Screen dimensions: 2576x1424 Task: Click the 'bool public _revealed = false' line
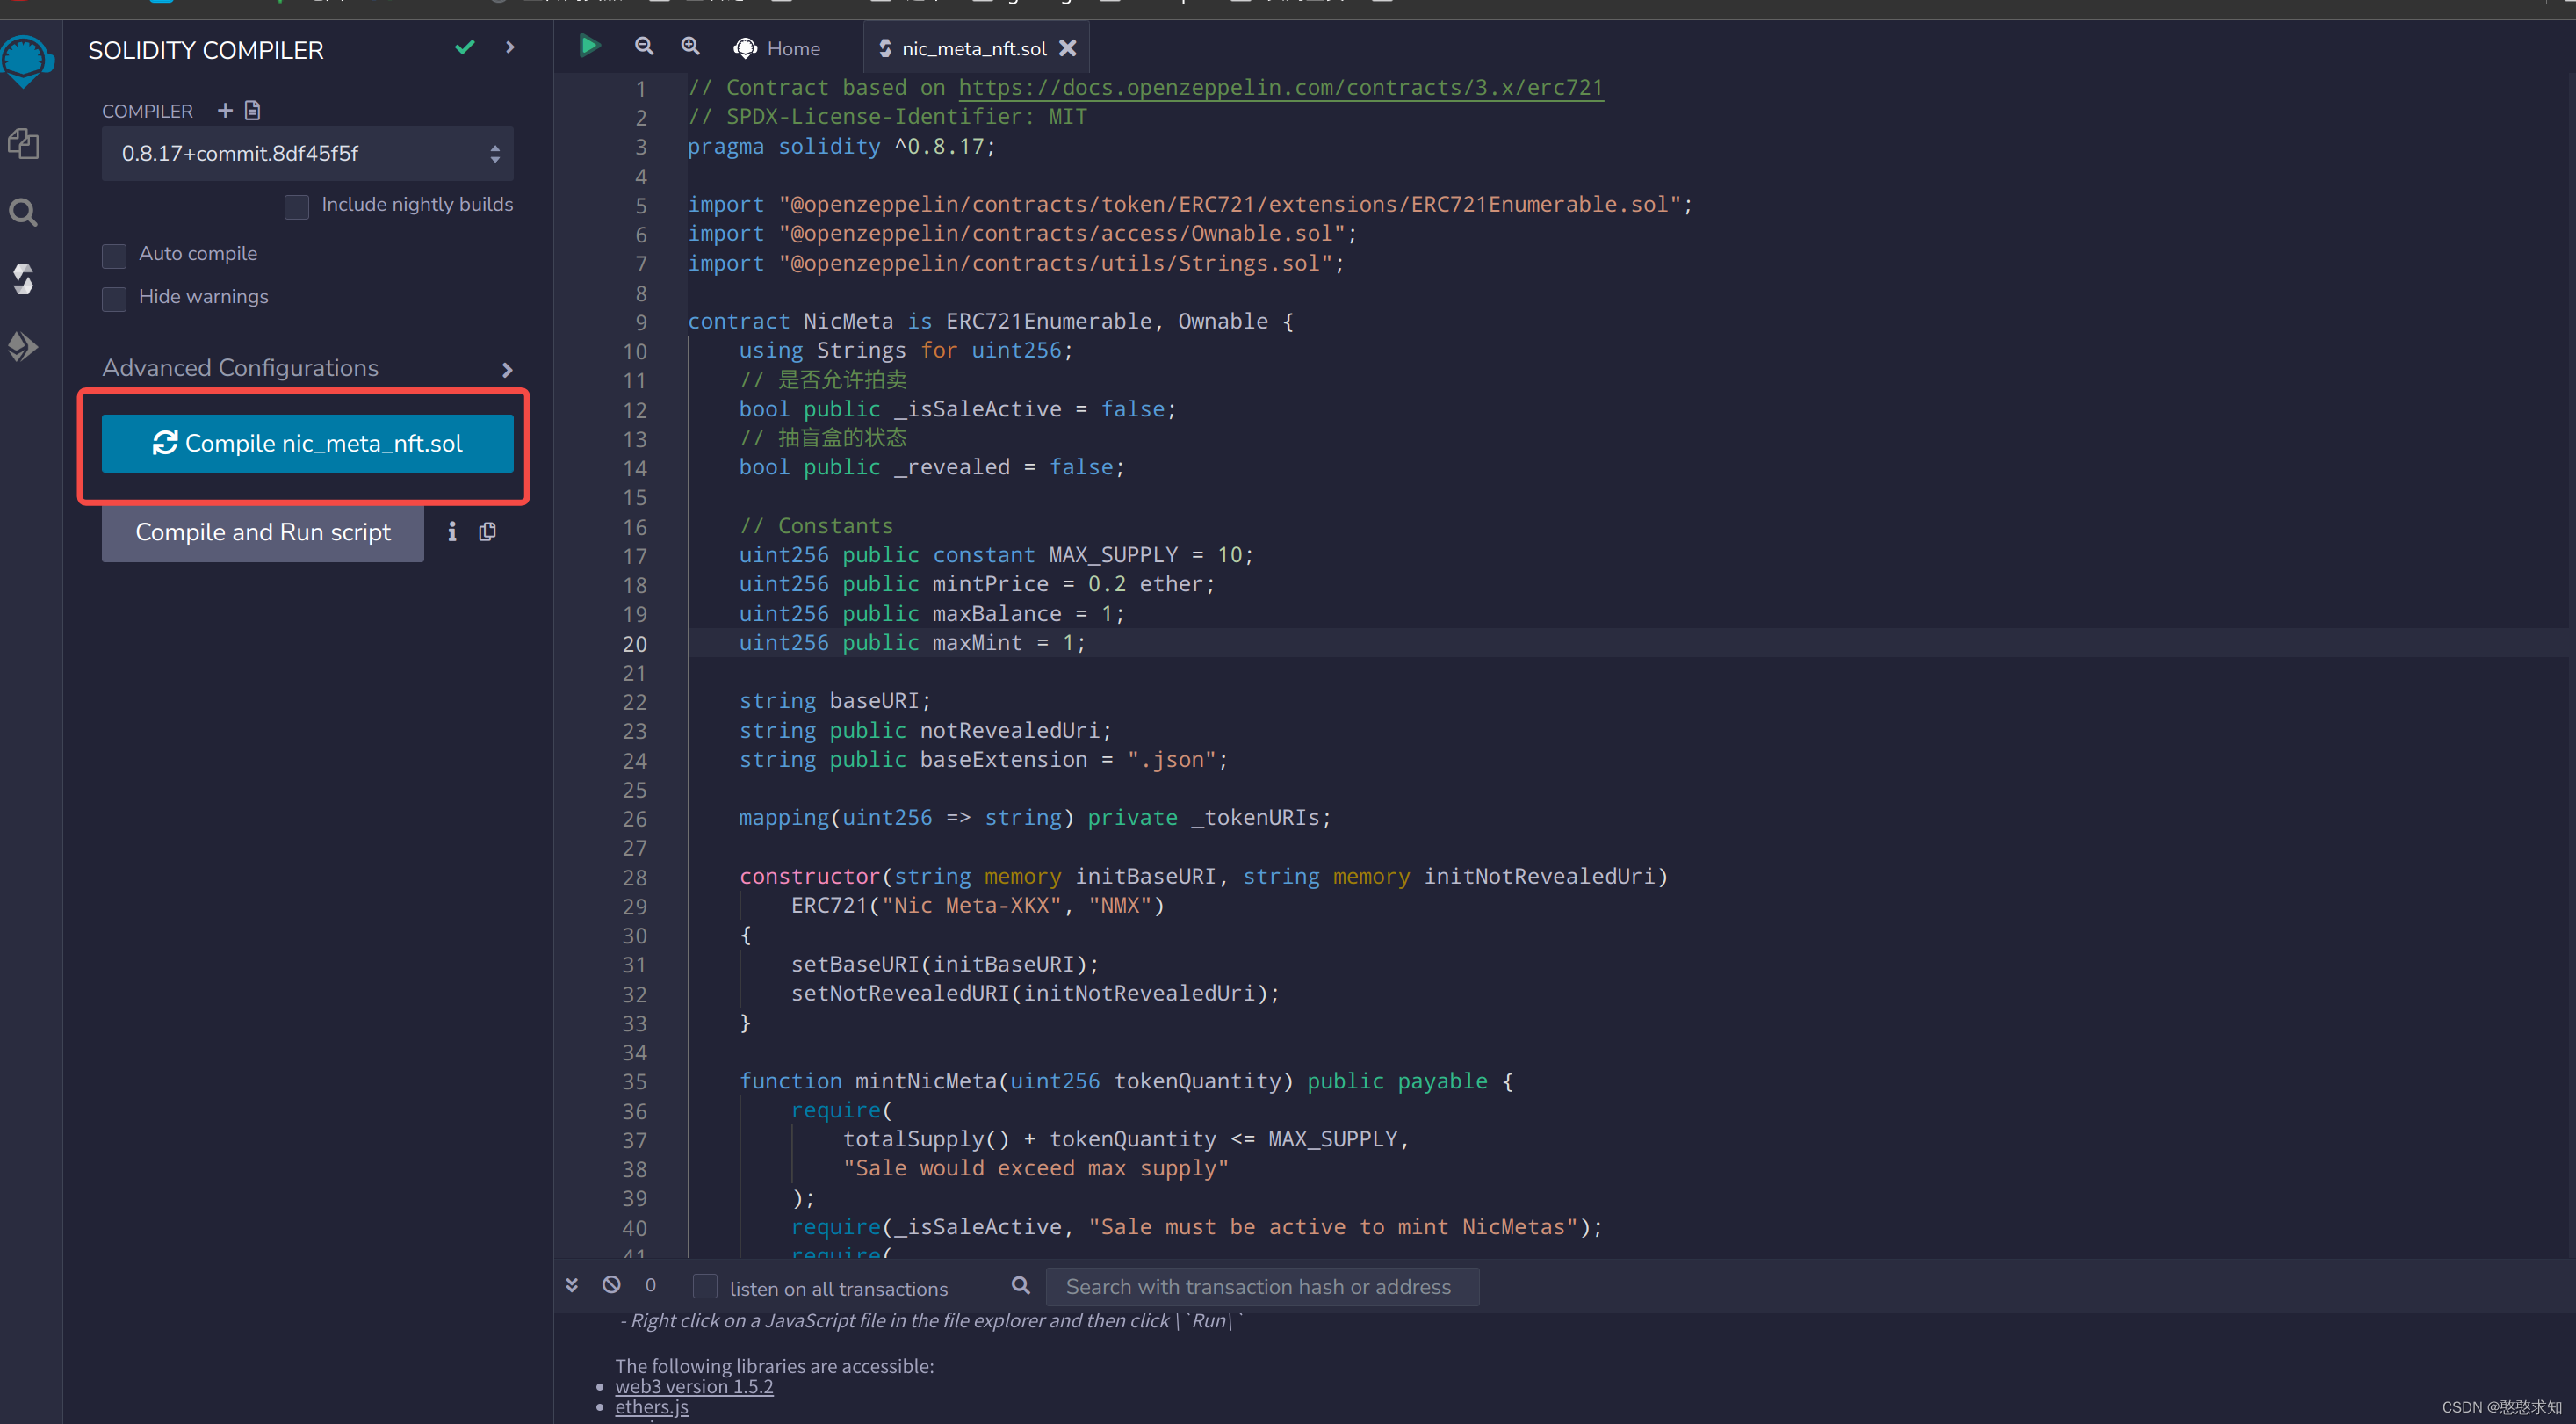931,467
